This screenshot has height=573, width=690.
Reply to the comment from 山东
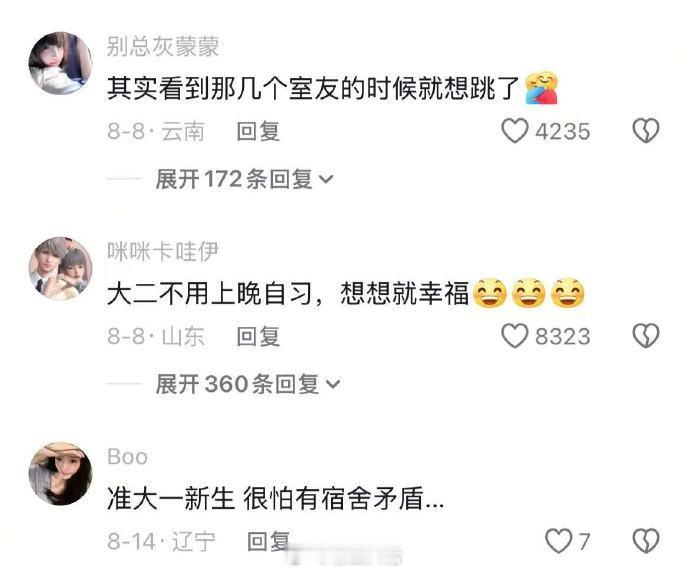258,336
